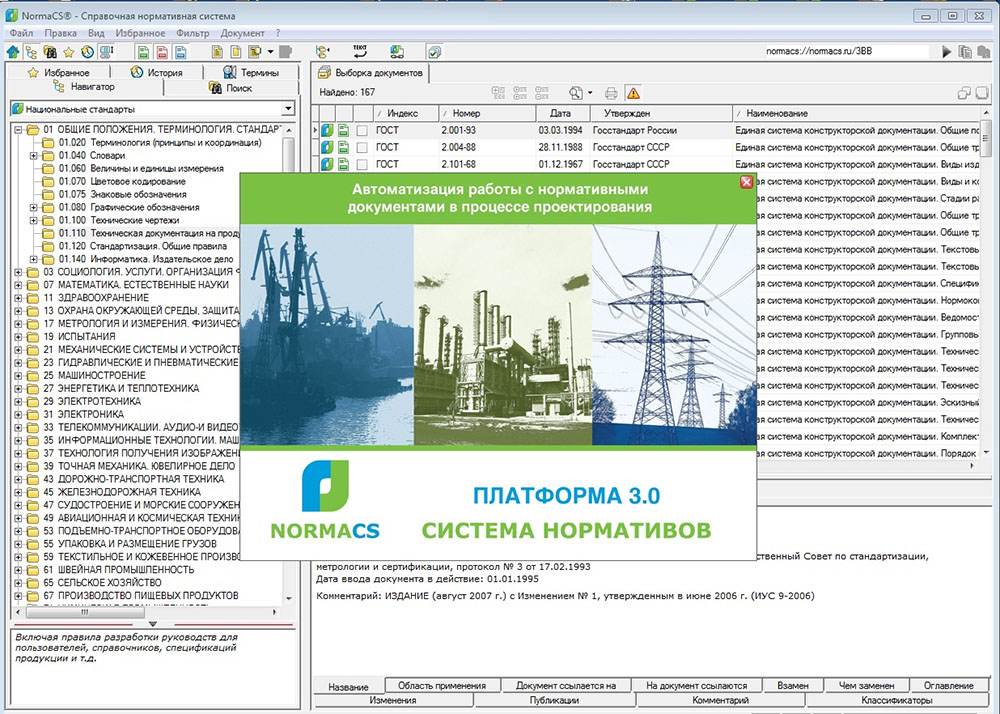Close the NormaCS splash banner
1000x714 pixels.
click(746, 182)
